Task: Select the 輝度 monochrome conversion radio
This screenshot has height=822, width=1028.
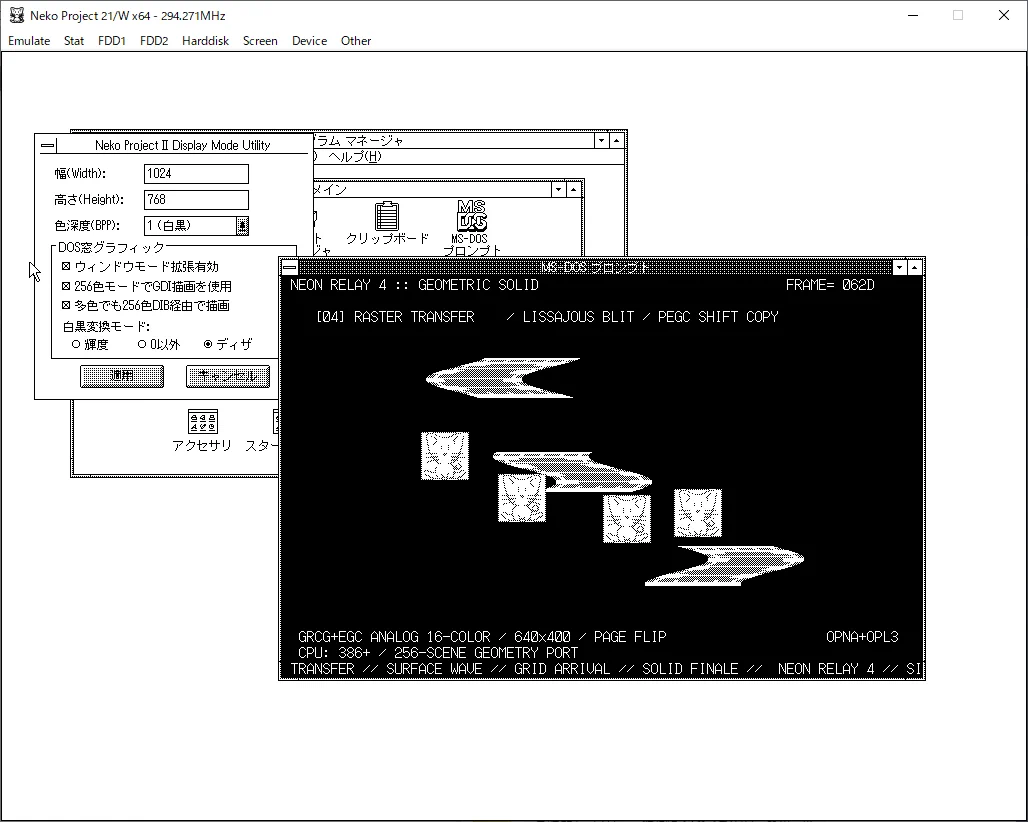Action: pos(76,344)
